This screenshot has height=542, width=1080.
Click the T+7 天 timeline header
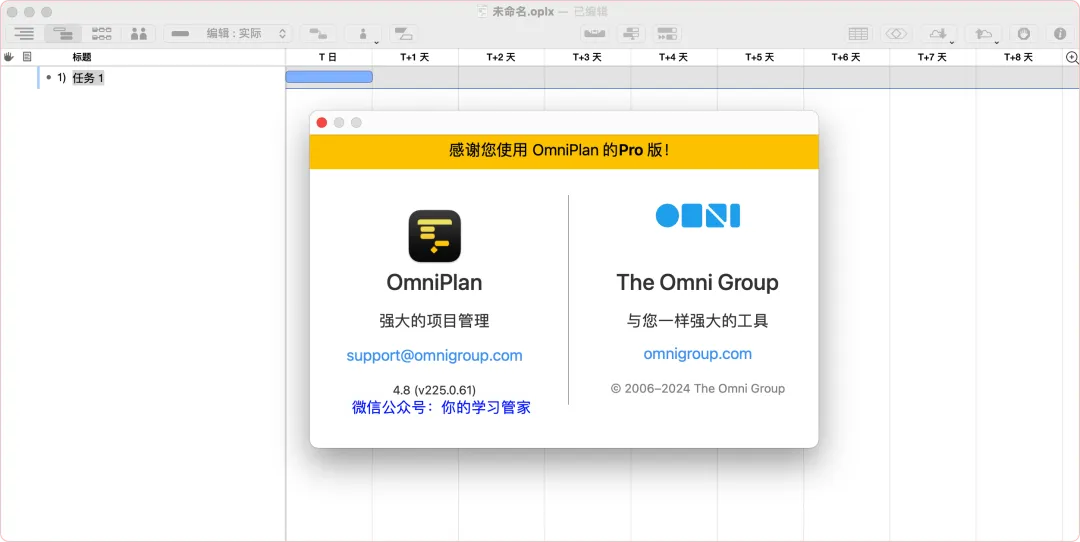[x=932, y=57]
